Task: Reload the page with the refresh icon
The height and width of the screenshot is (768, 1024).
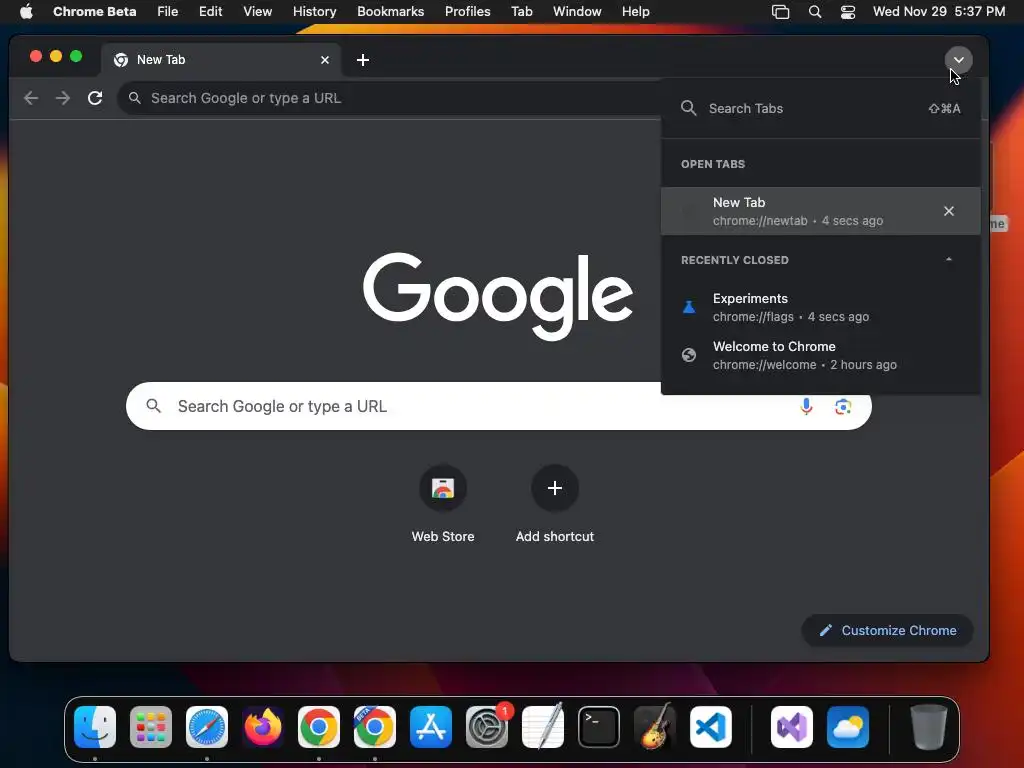Action: (95, 98)
